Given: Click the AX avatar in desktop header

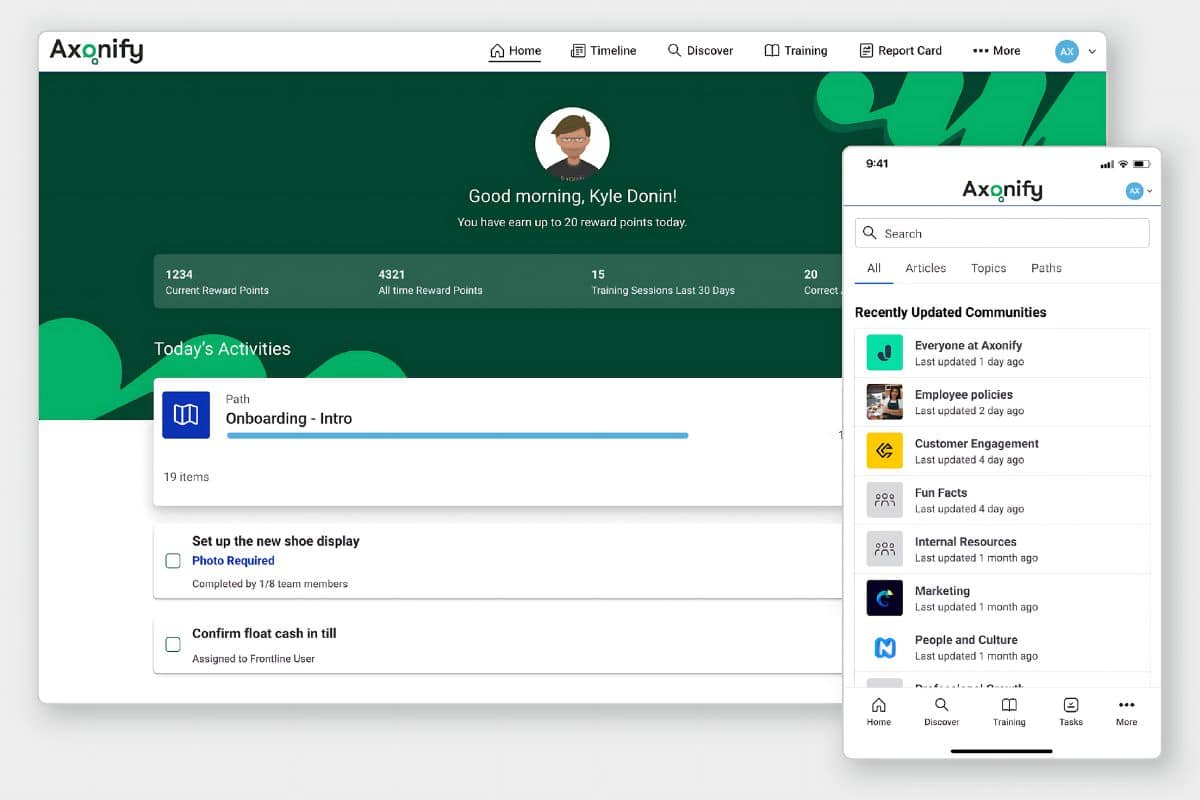Looking at the screenshot, I should 1067,51.
